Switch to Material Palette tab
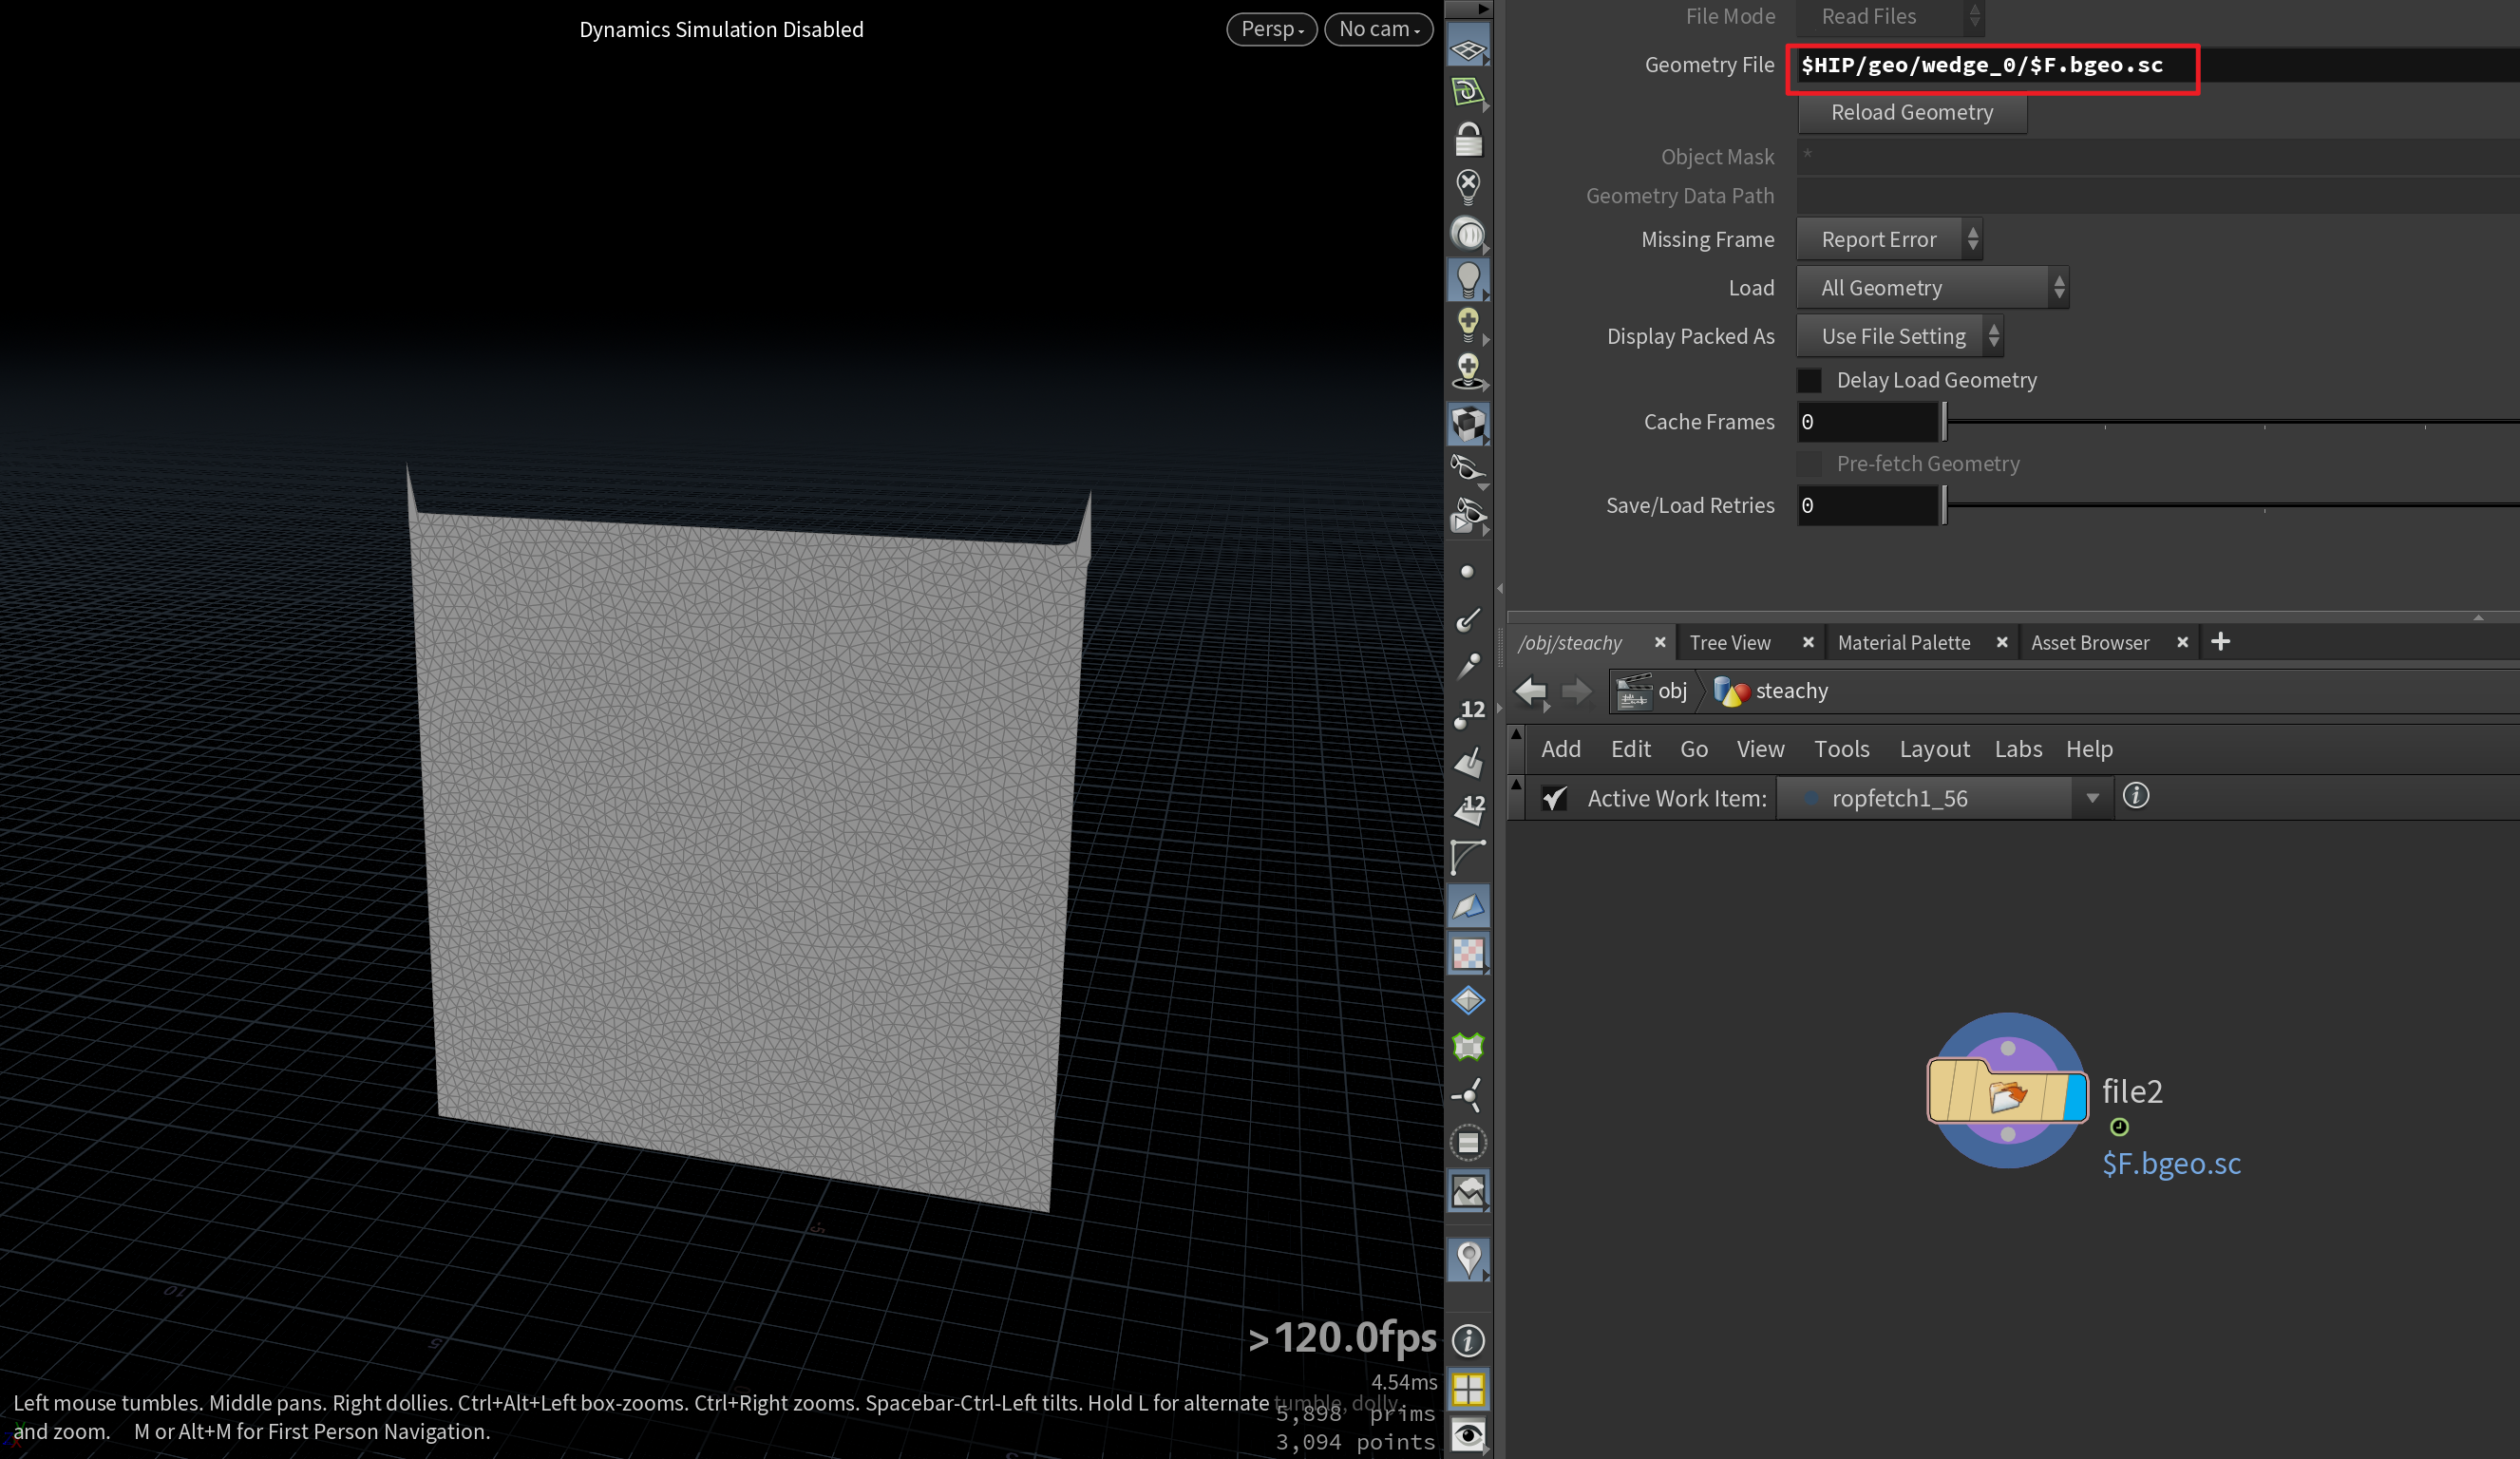Screen dimensions: 2520x1459 (1905, 643)
